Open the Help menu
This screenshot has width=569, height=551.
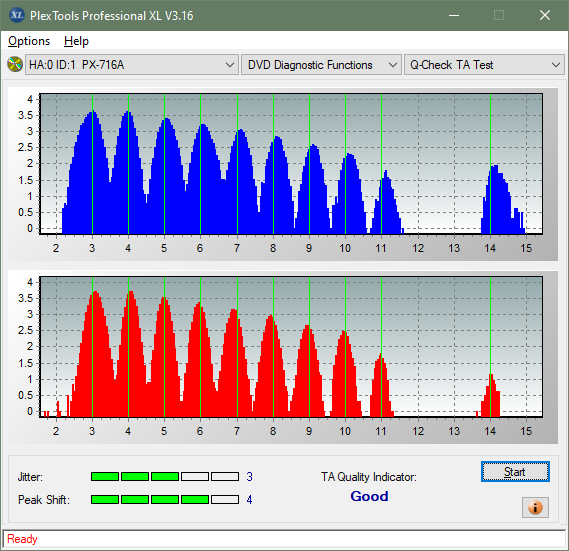click(x=76, y=41)
